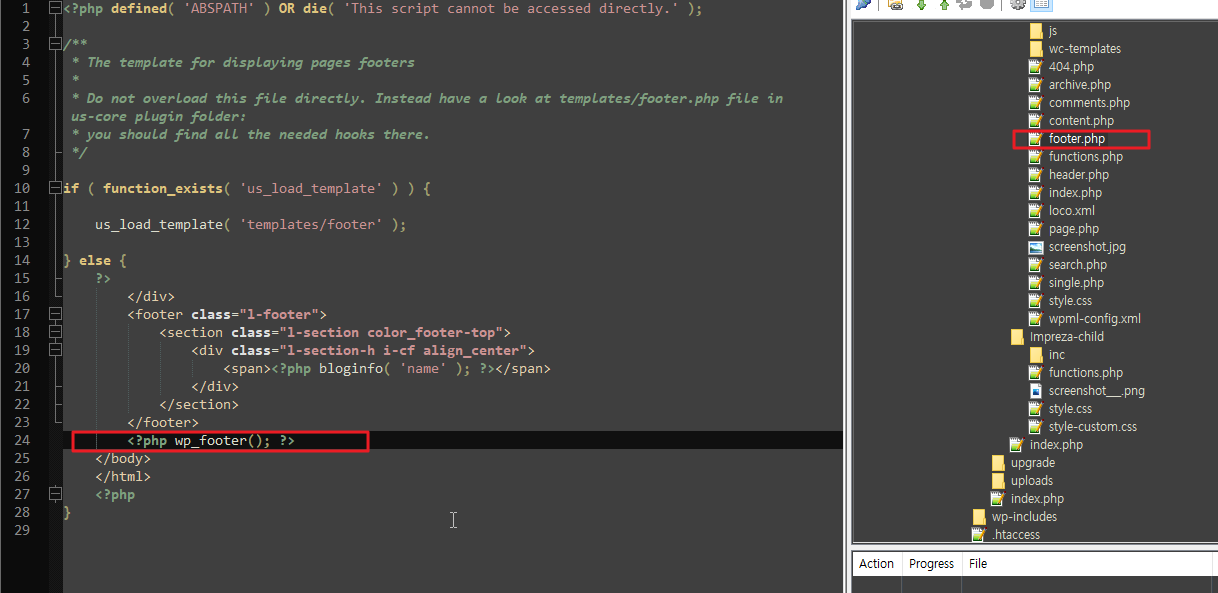Click the wc-templates folder icon
1218x593 pixels.
point(1036,48)
